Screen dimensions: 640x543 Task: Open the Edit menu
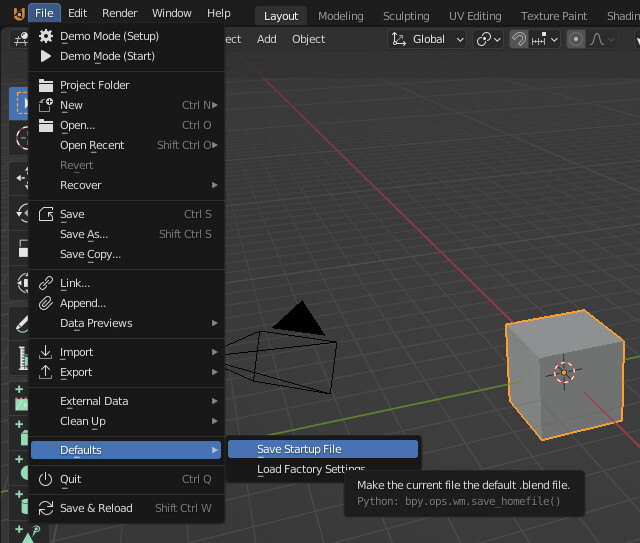[x=78, y=13]
